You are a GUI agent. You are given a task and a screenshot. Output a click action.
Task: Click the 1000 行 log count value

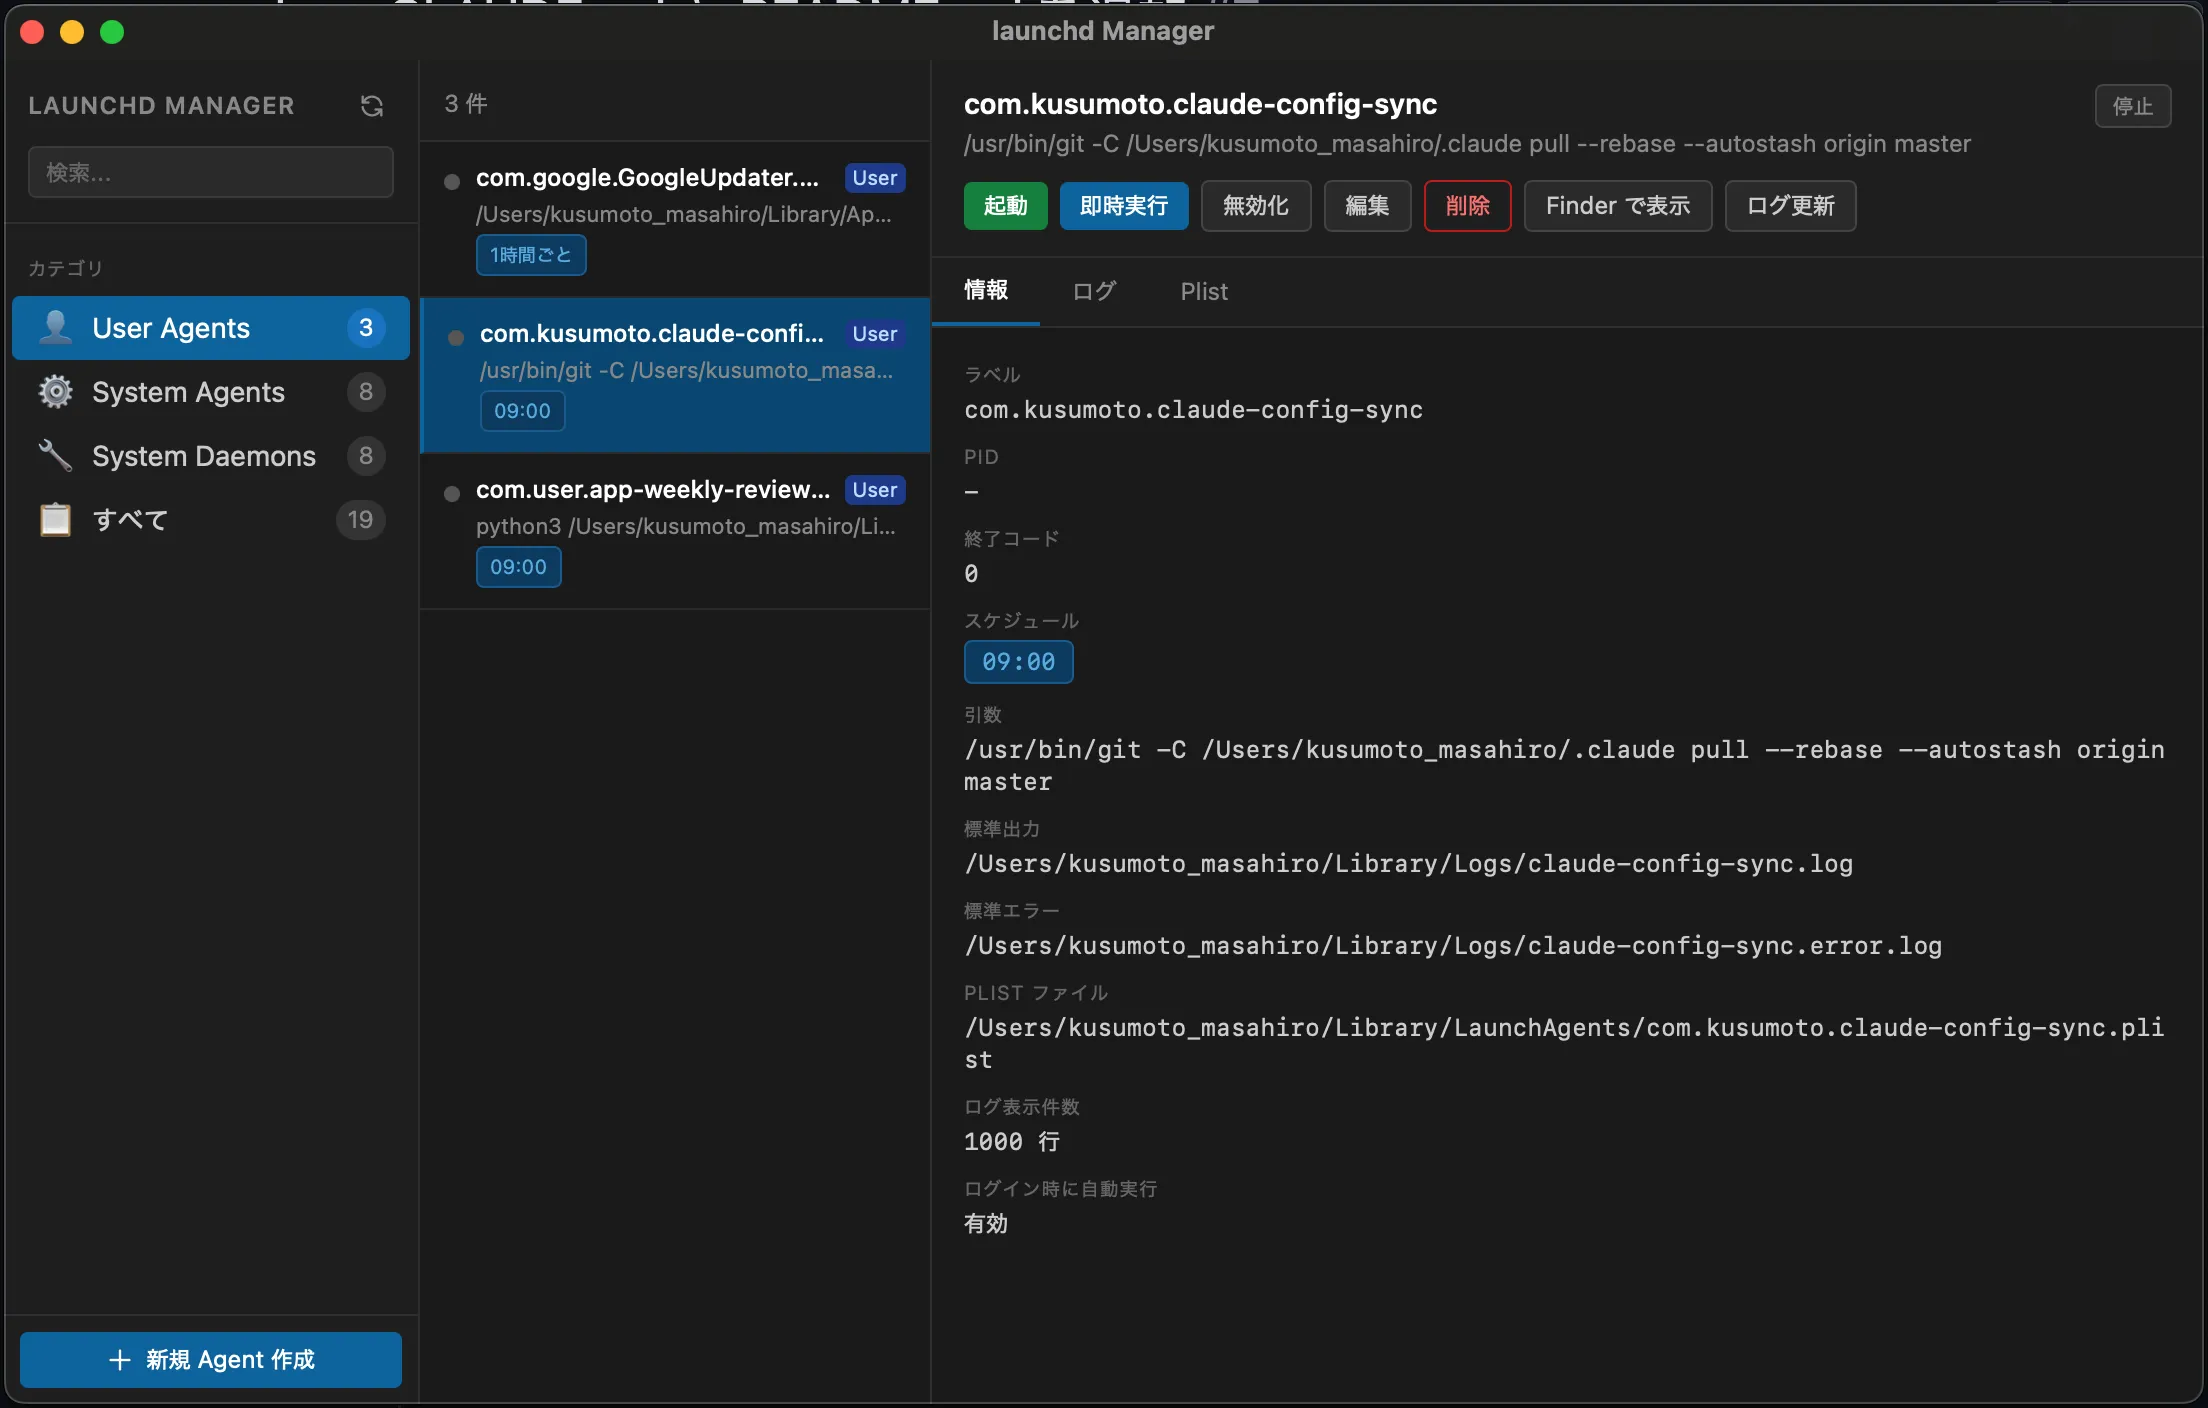[x=1012, y=1142]
